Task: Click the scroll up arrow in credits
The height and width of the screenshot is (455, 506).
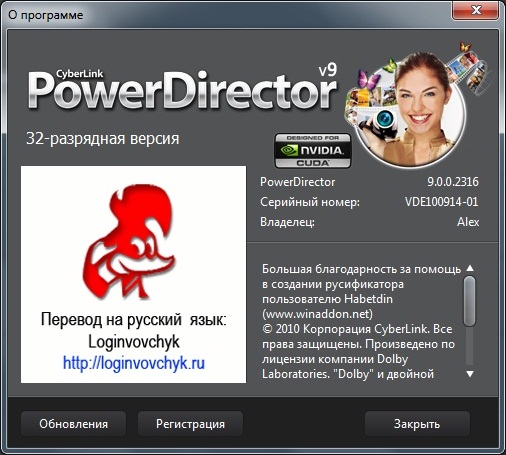Action: pyautogui.click(x=470, y=268)
